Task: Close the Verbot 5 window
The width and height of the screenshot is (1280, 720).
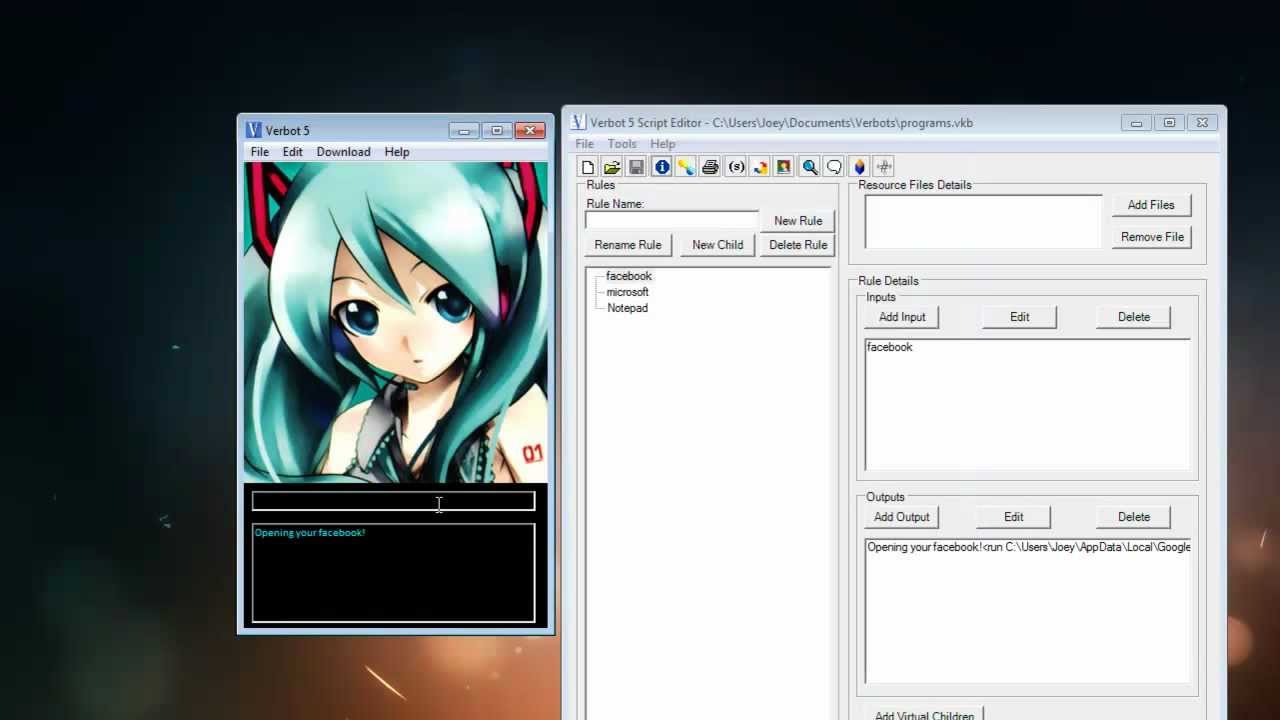Action: 530,130
